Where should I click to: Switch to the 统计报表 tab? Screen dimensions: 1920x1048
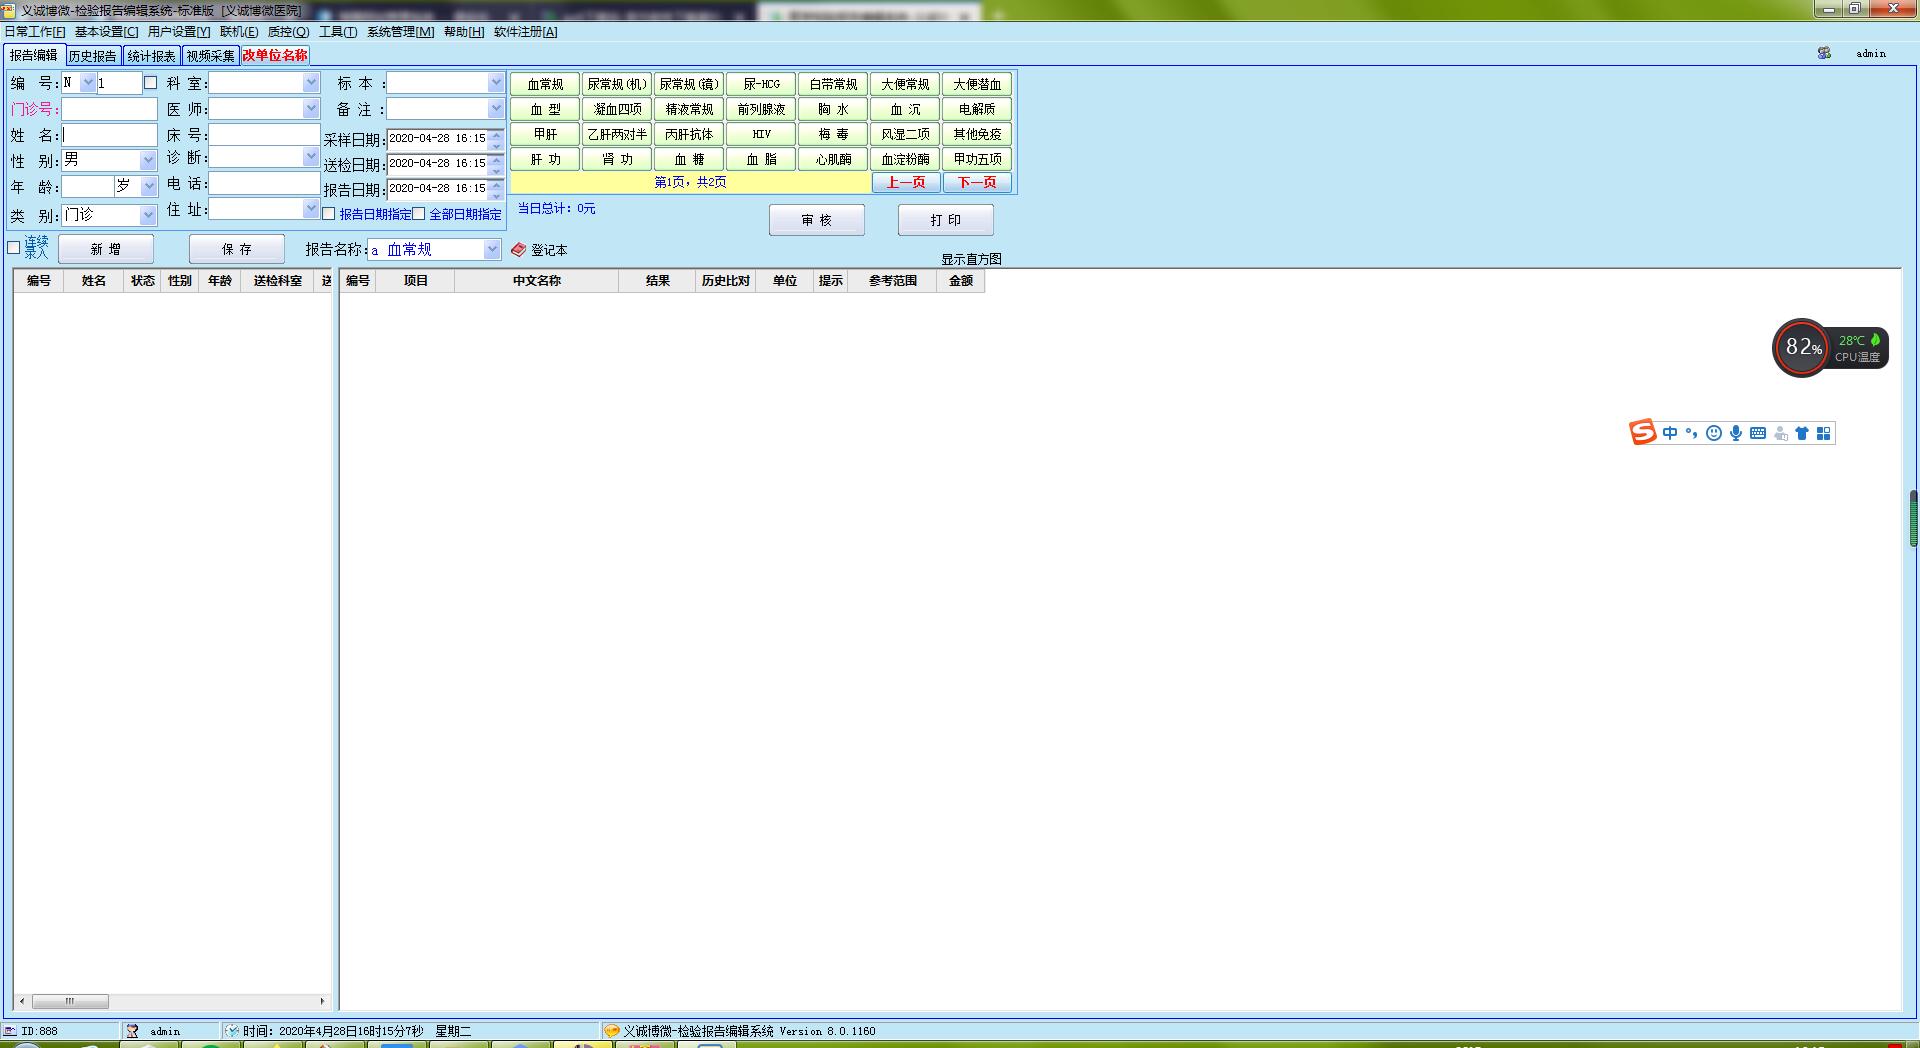click(152, 56)
